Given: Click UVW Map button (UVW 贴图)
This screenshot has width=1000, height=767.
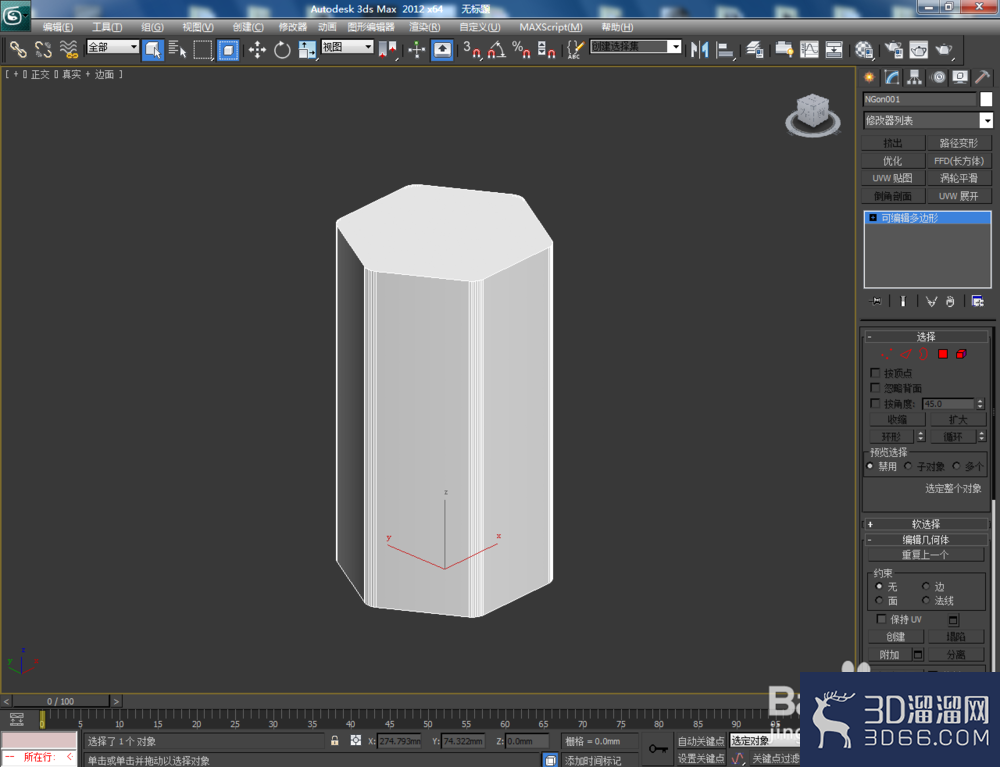Looking at the screenshot, I should (x=893, y=178).
